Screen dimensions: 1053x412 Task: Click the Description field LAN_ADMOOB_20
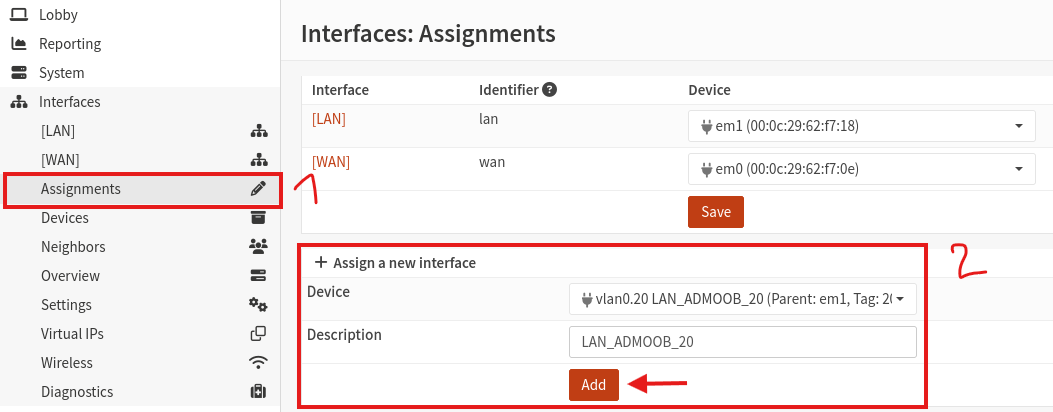743,342
